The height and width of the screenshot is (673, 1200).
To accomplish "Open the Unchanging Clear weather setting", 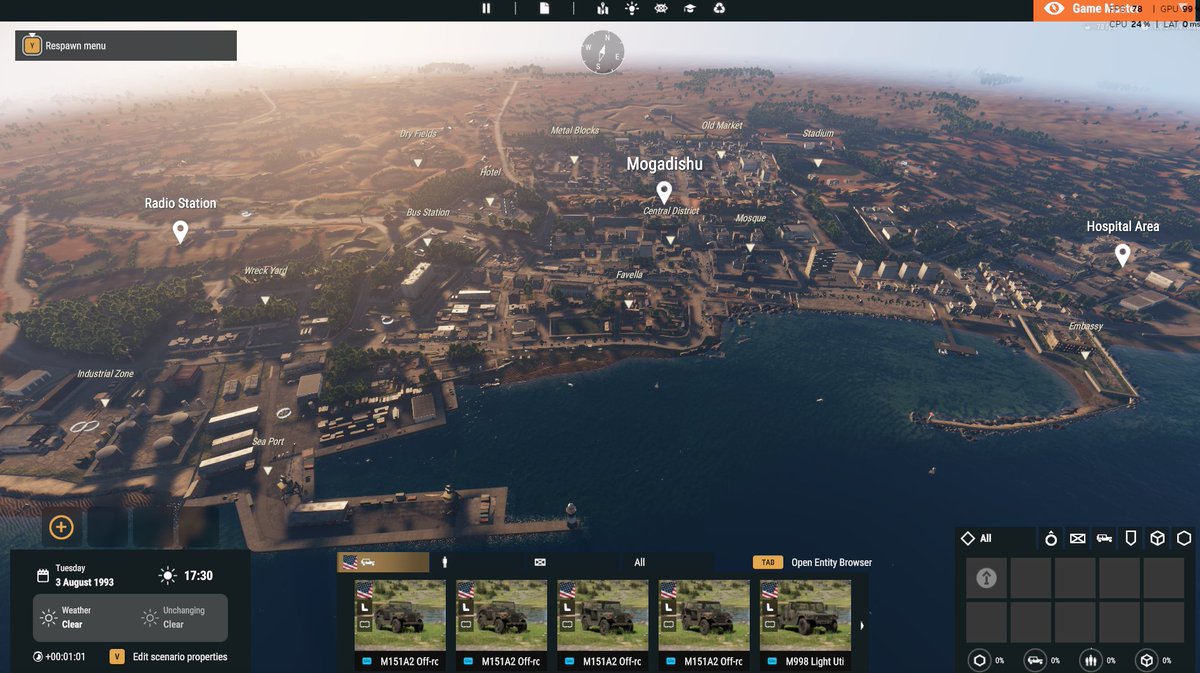I will click(x=172, y=617).
